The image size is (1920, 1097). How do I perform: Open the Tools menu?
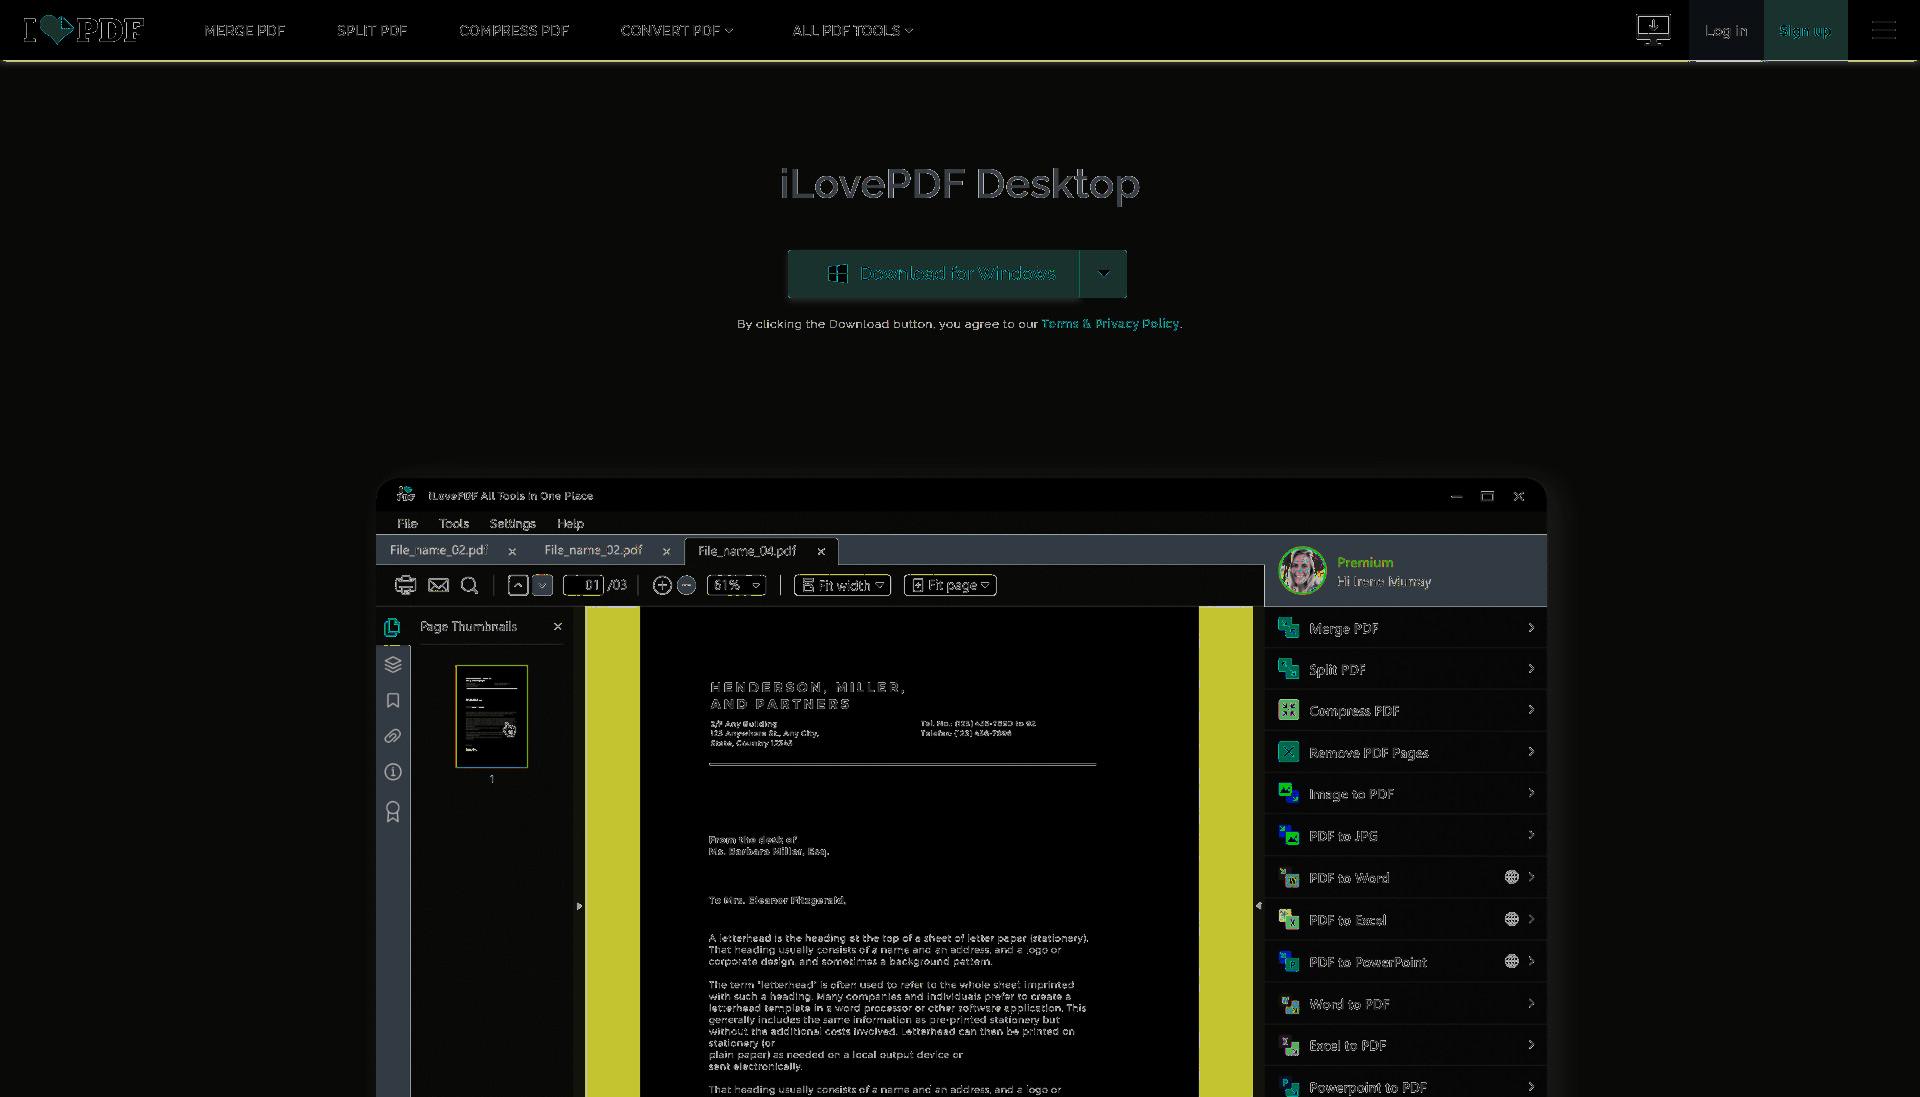click(453, 523)
